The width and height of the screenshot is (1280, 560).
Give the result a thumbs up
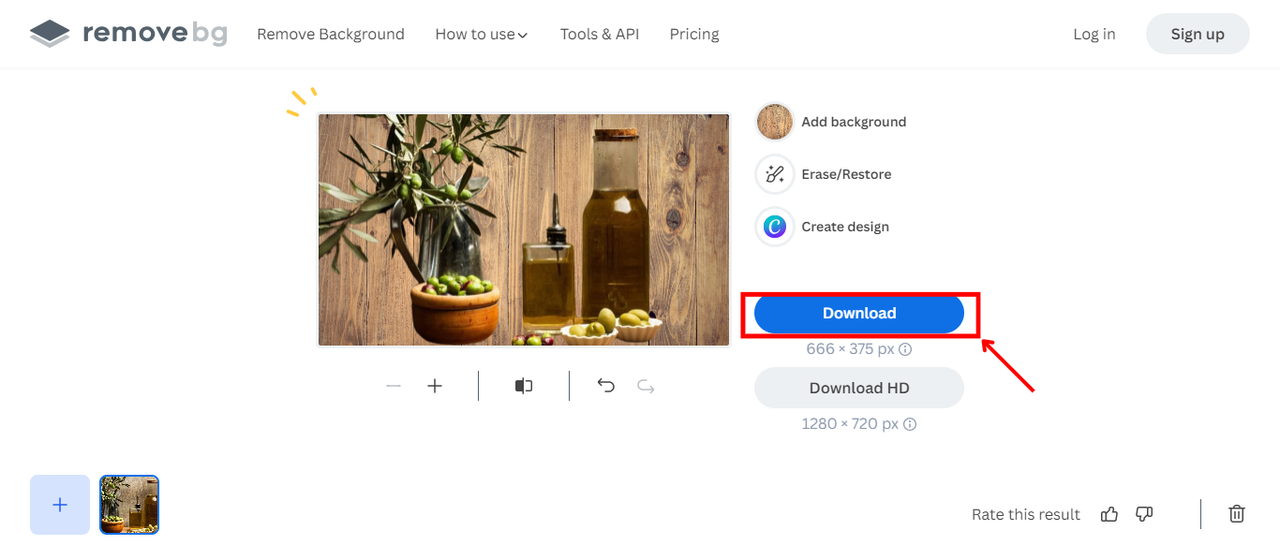point(1109,514)
